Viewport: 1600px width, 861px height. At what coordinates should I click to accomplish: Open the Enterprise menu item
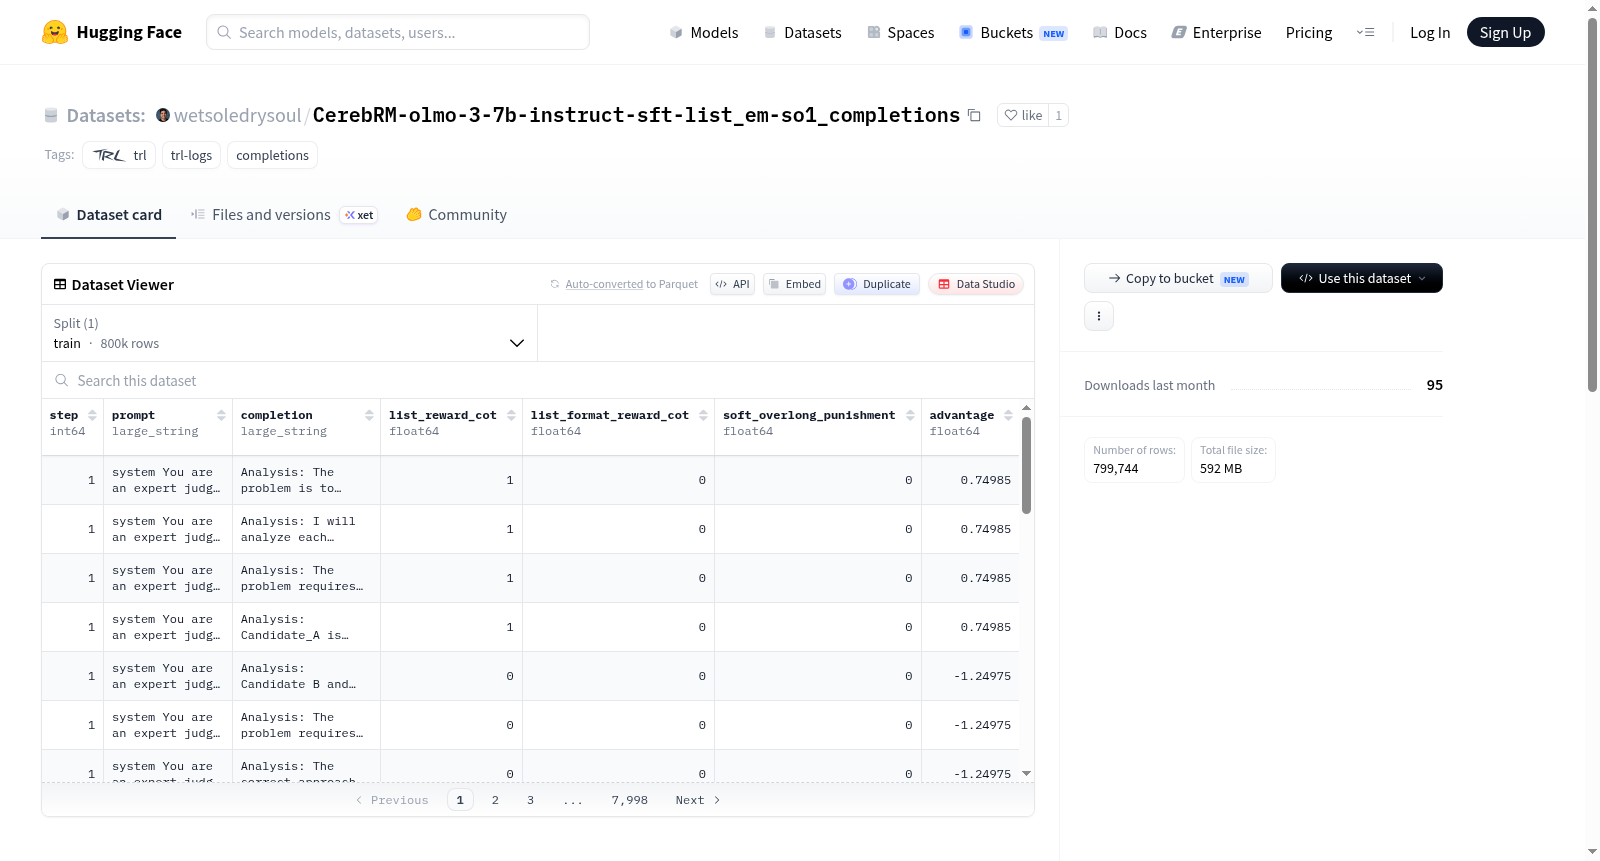(1216, 32)
